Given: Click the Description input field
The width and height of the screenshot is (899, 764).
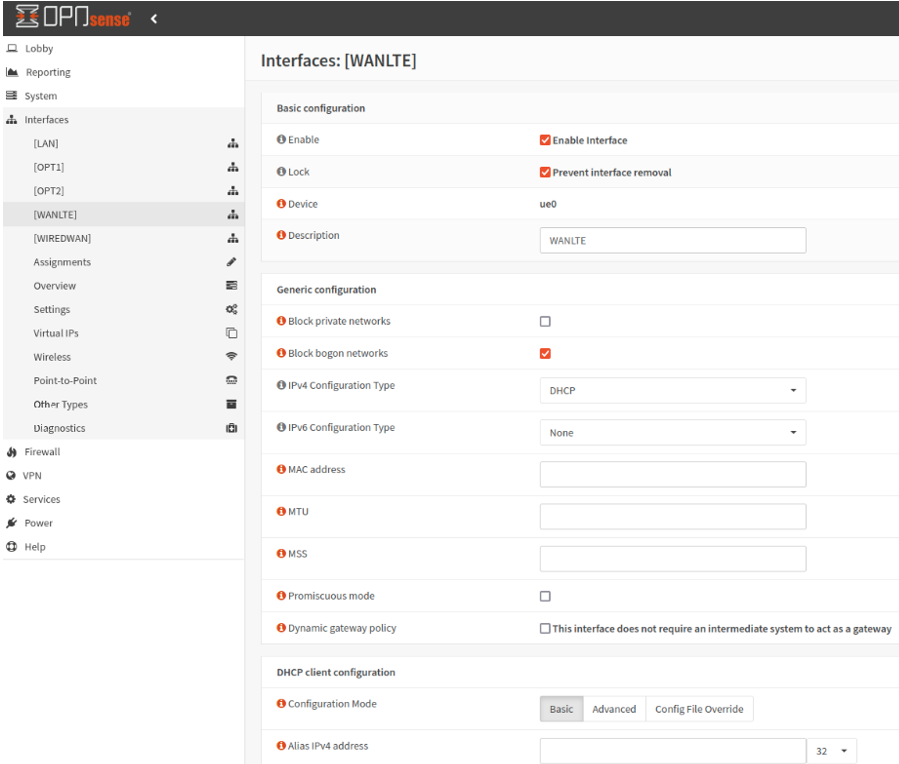Looking at the screenshot, I should pos(673,240).
